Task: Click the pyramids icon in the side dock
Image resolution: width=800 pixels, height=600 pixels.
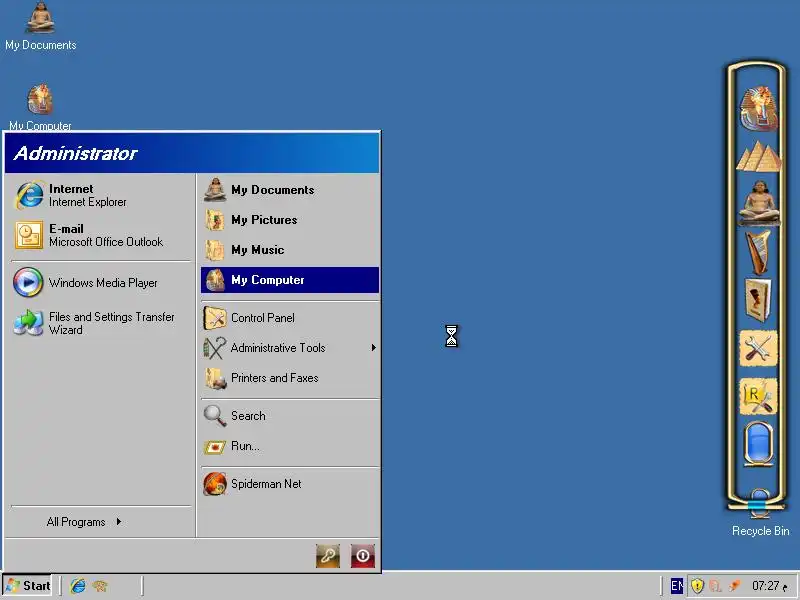Action: (x=759, y=156)
